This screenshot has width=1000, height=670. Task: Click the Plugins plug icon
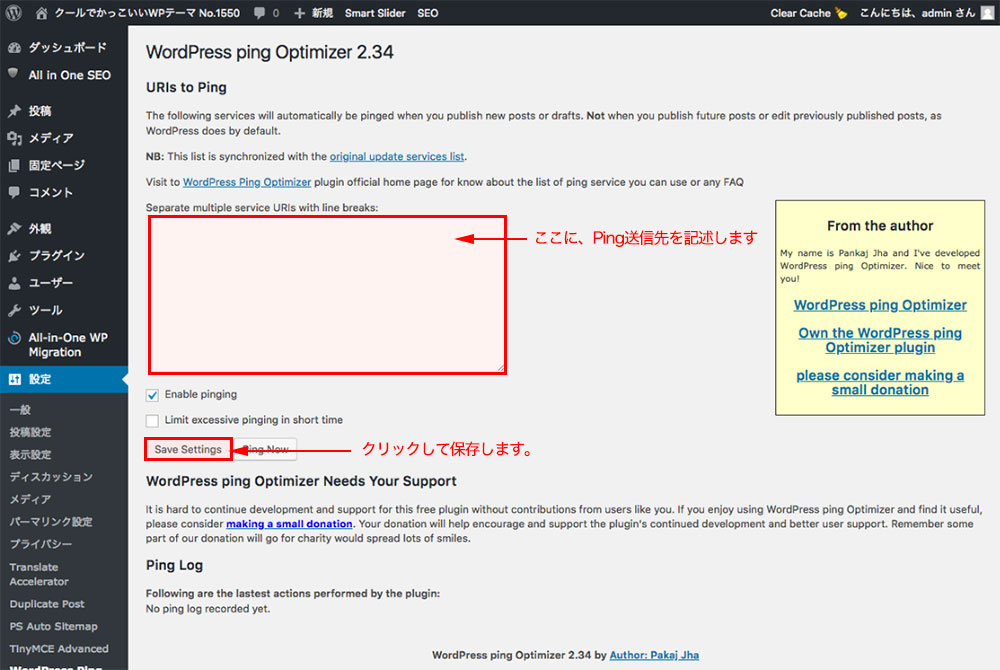pos(14,256)
